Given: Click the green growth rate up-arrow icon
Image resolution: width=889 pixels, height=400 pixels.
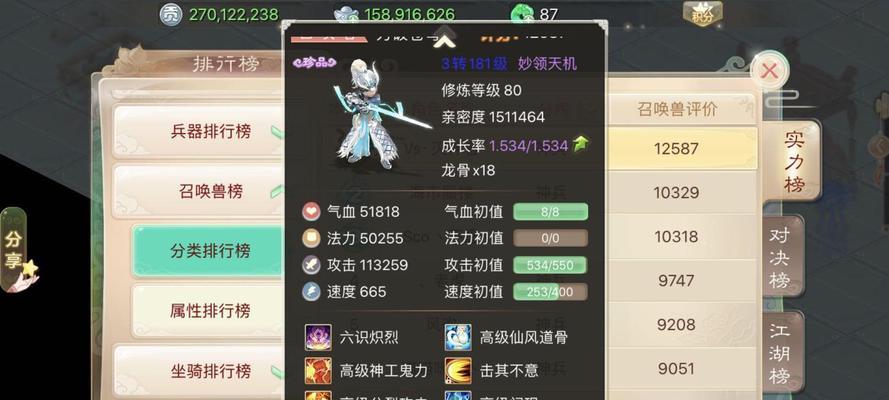Looking at the screenshot, I should pos(580,145).
